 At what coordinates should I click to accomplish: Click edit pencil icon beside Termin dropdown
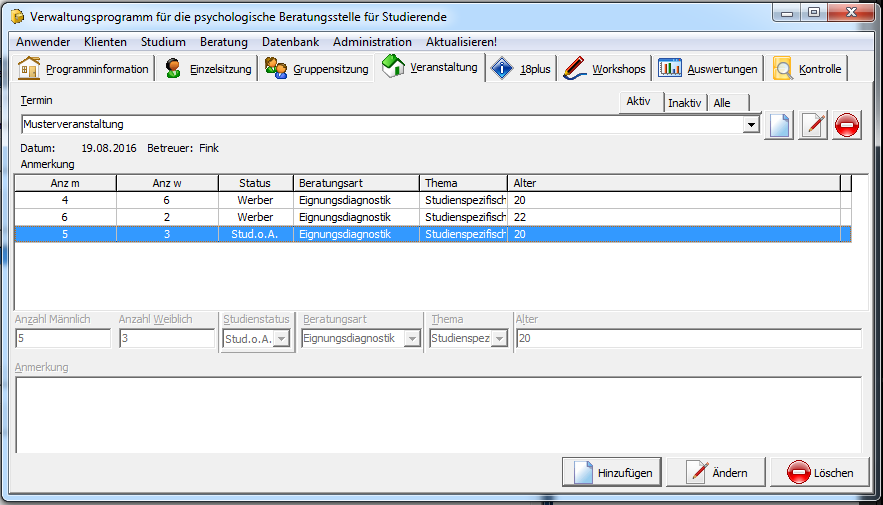coord(813,126)
